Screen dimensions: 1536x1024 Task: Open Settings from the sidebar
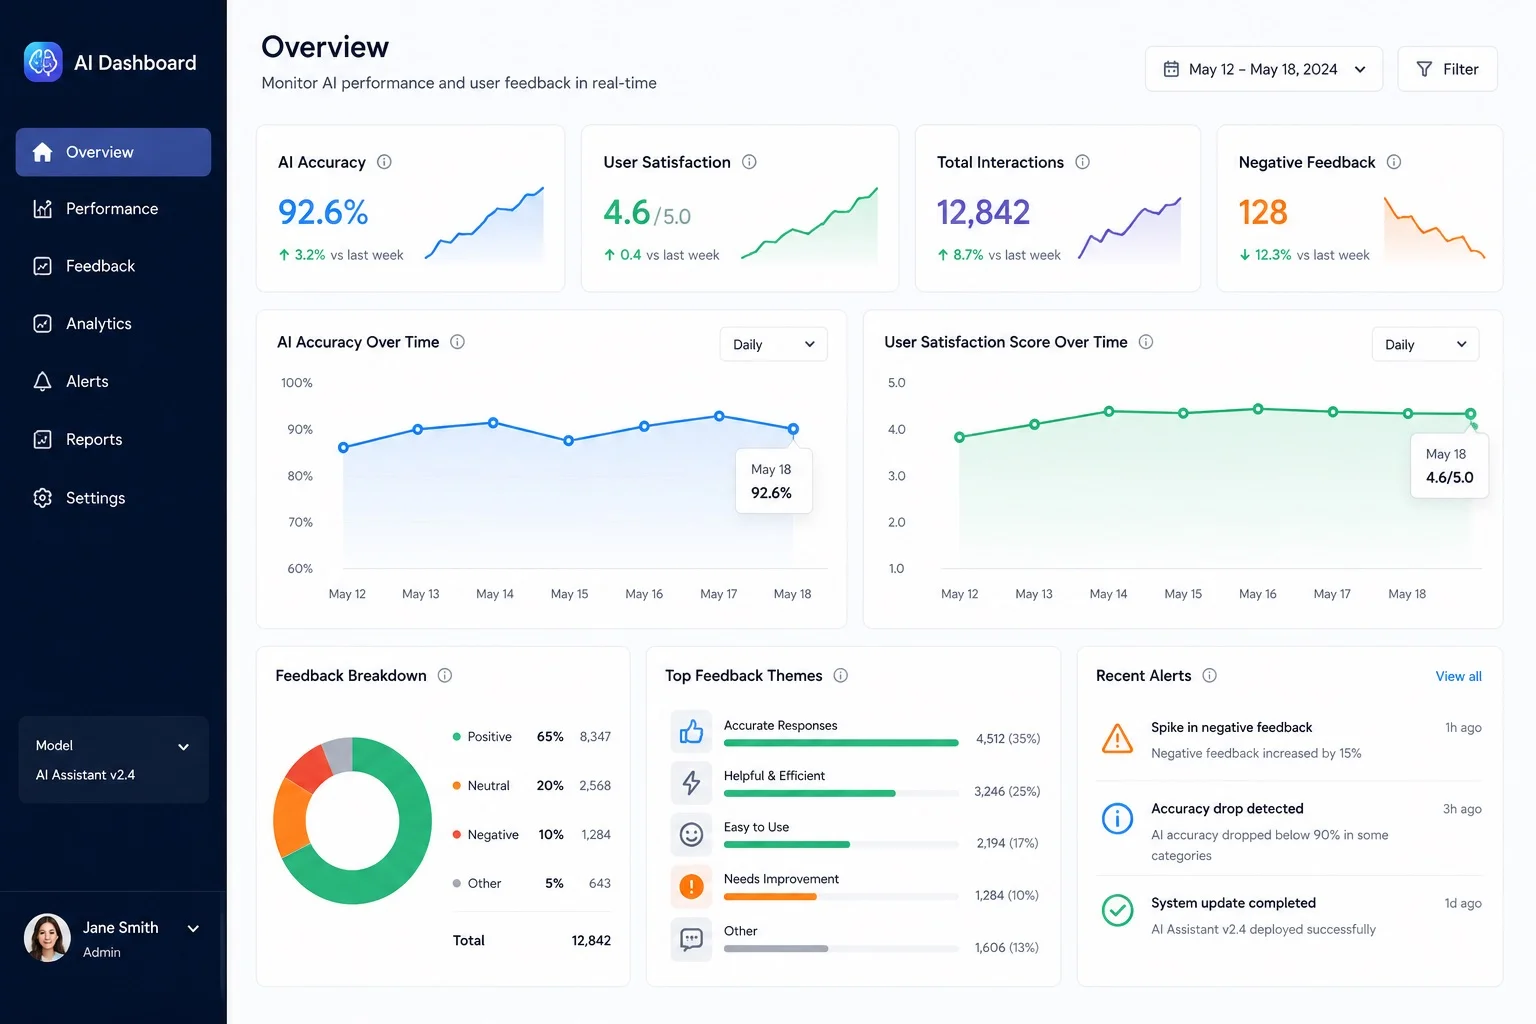[x=113, y=498]
